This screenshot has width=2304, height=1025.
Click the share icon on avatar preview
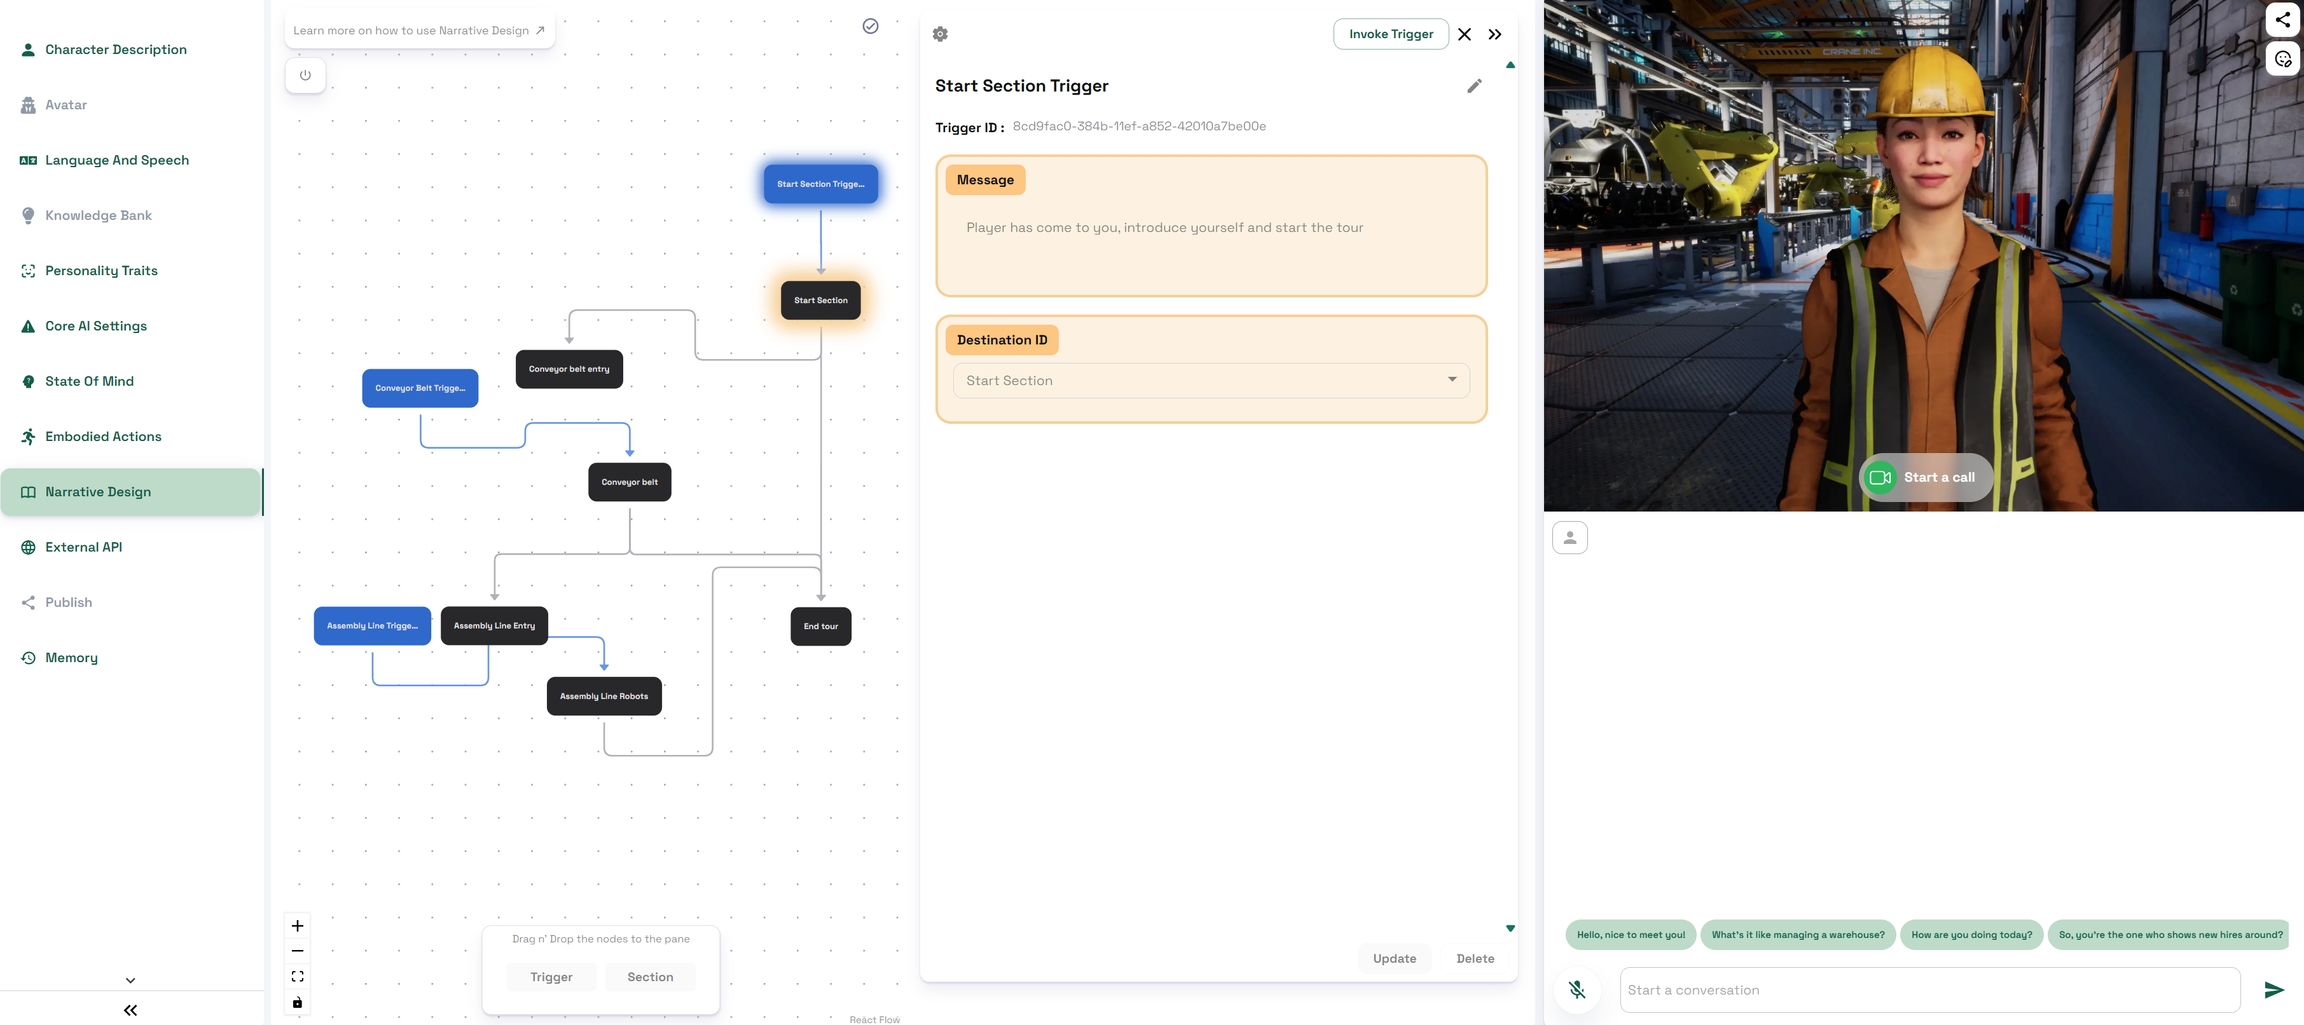tap(2282, 19)
